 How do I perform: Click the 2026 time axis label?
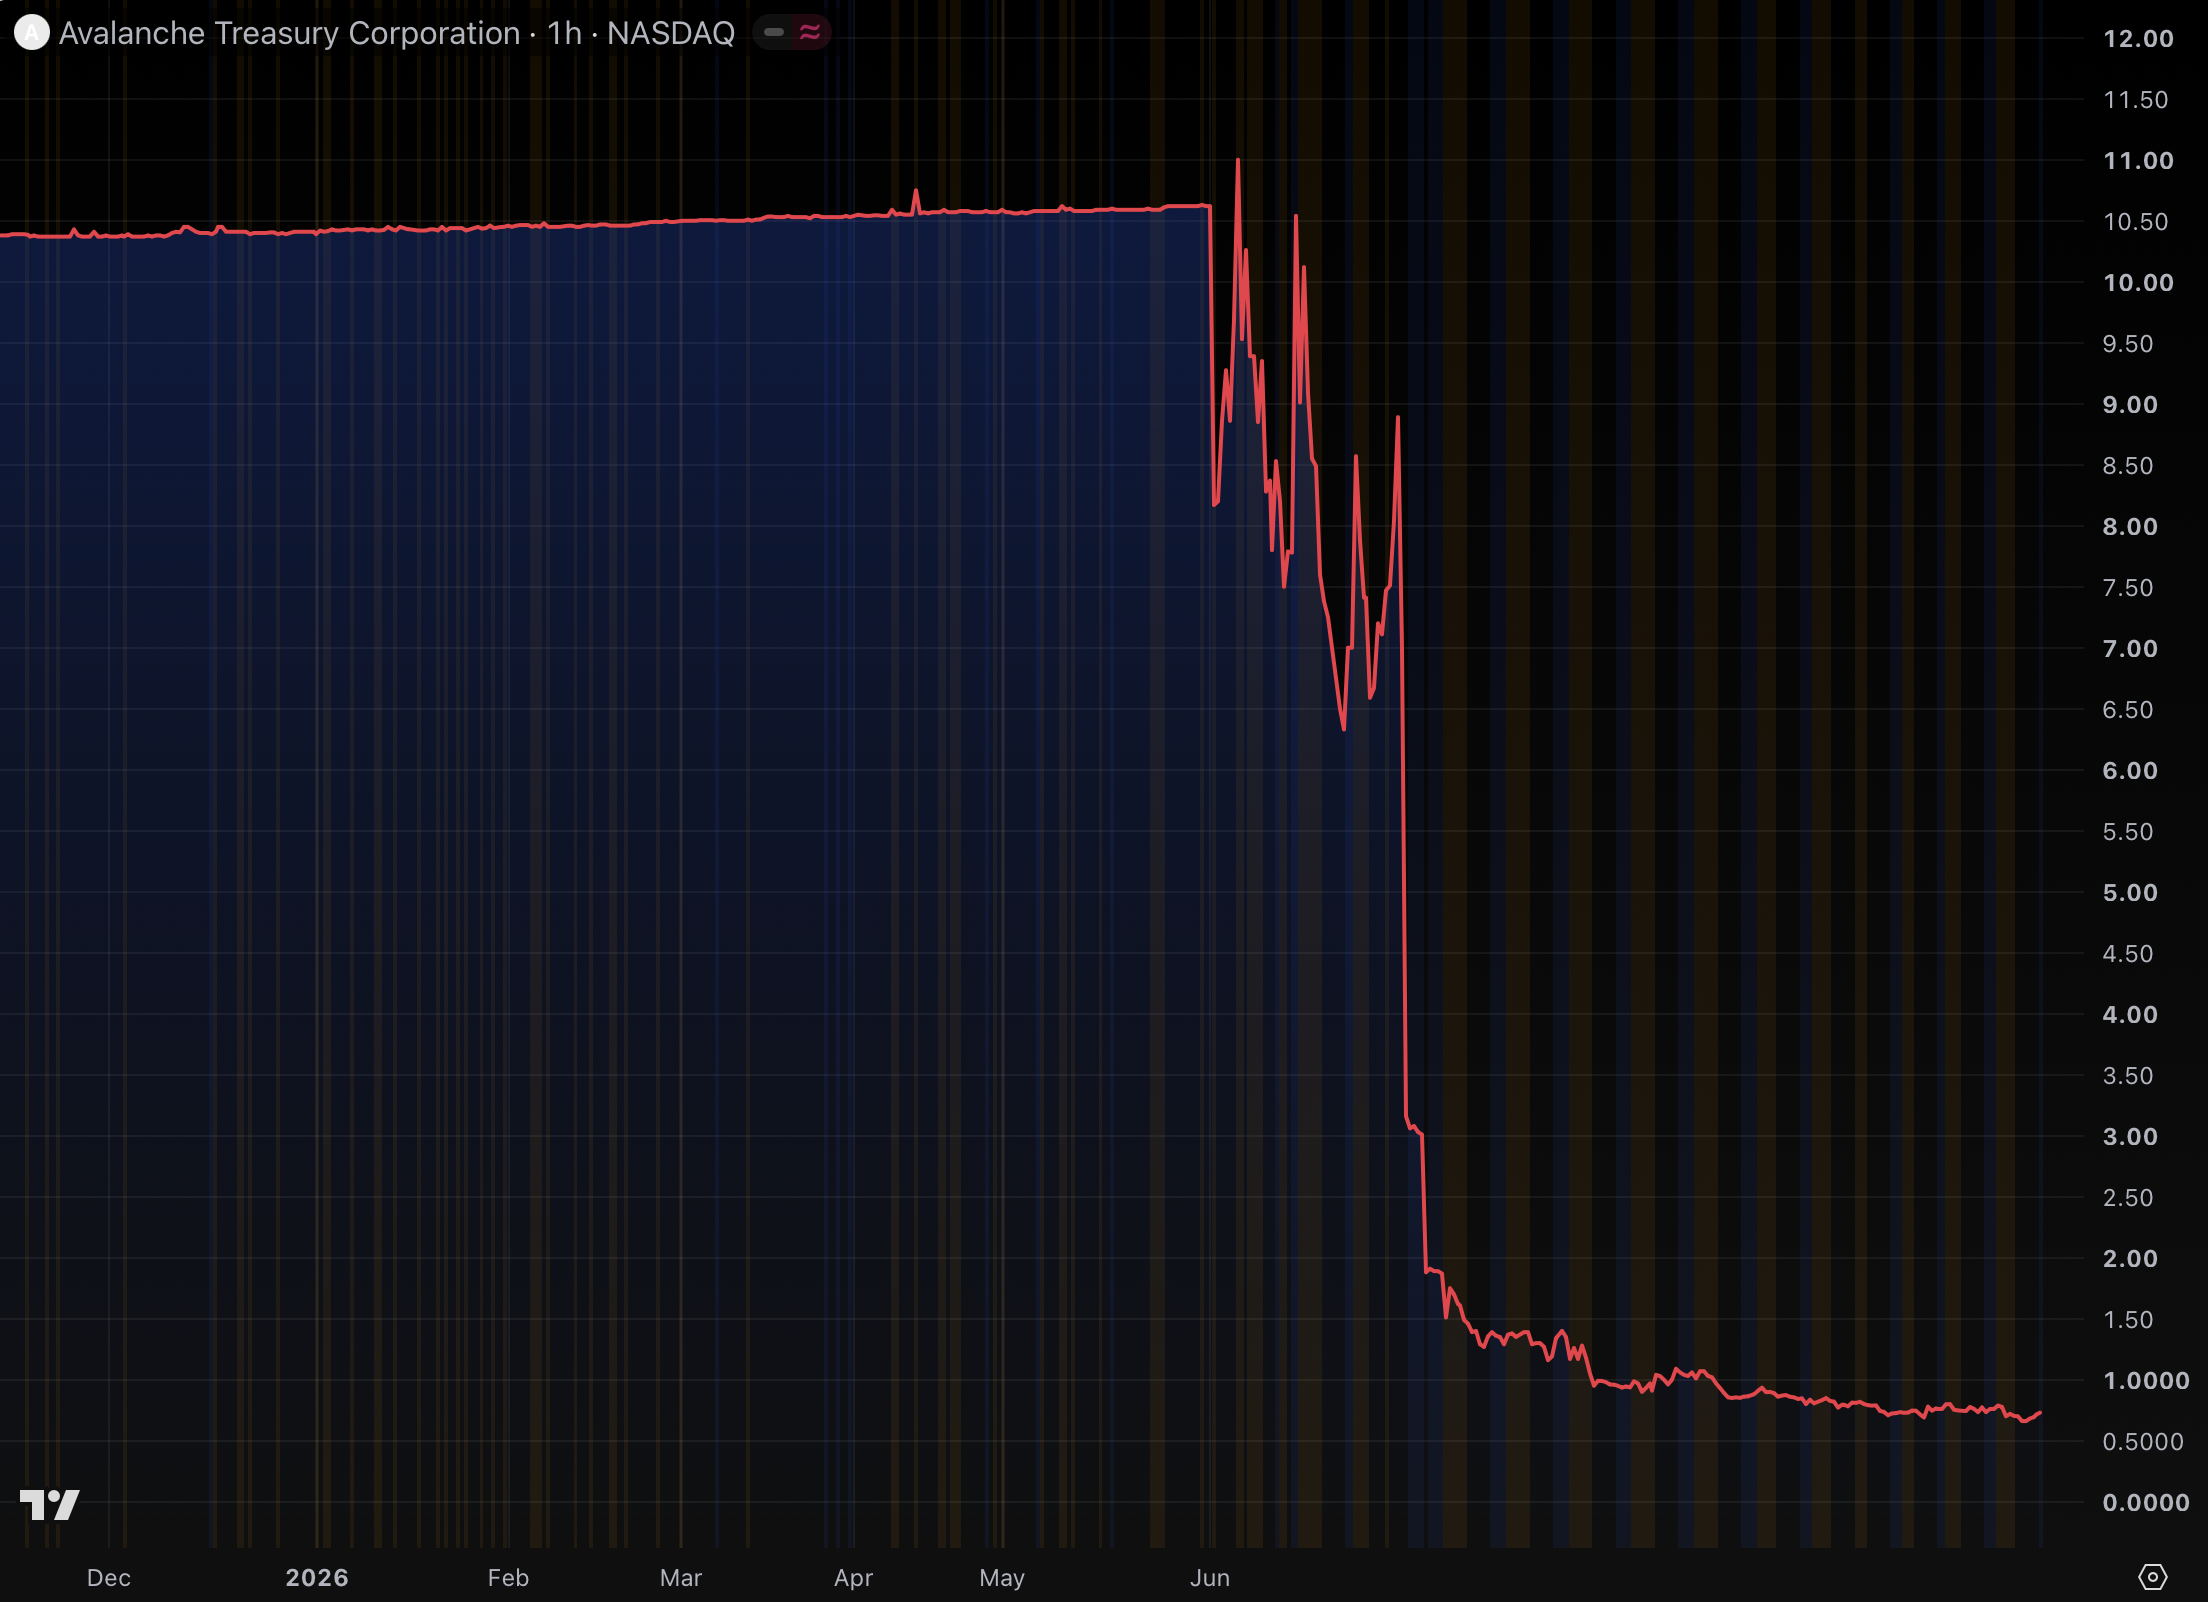(x=317, y=1578)
